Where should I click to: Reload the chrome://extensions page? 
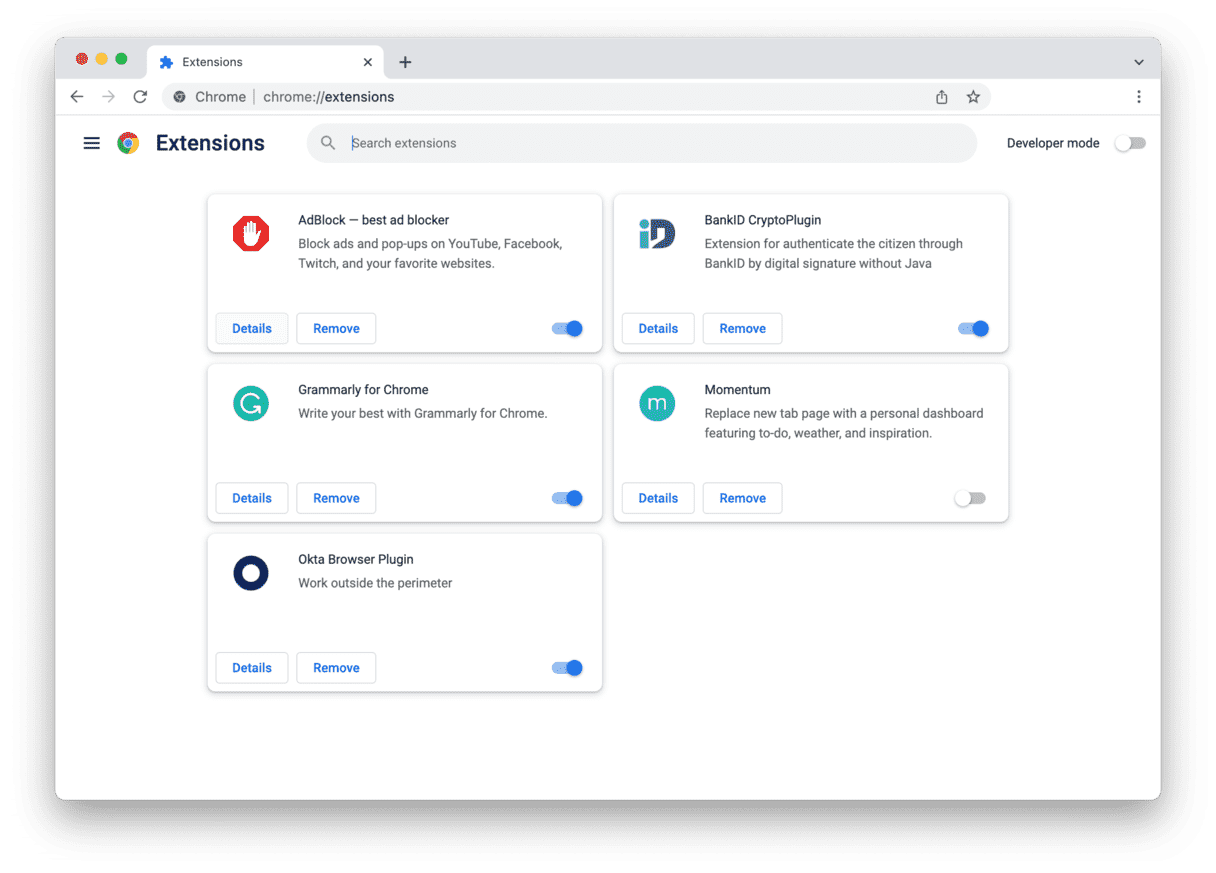(x=140, y=97)
